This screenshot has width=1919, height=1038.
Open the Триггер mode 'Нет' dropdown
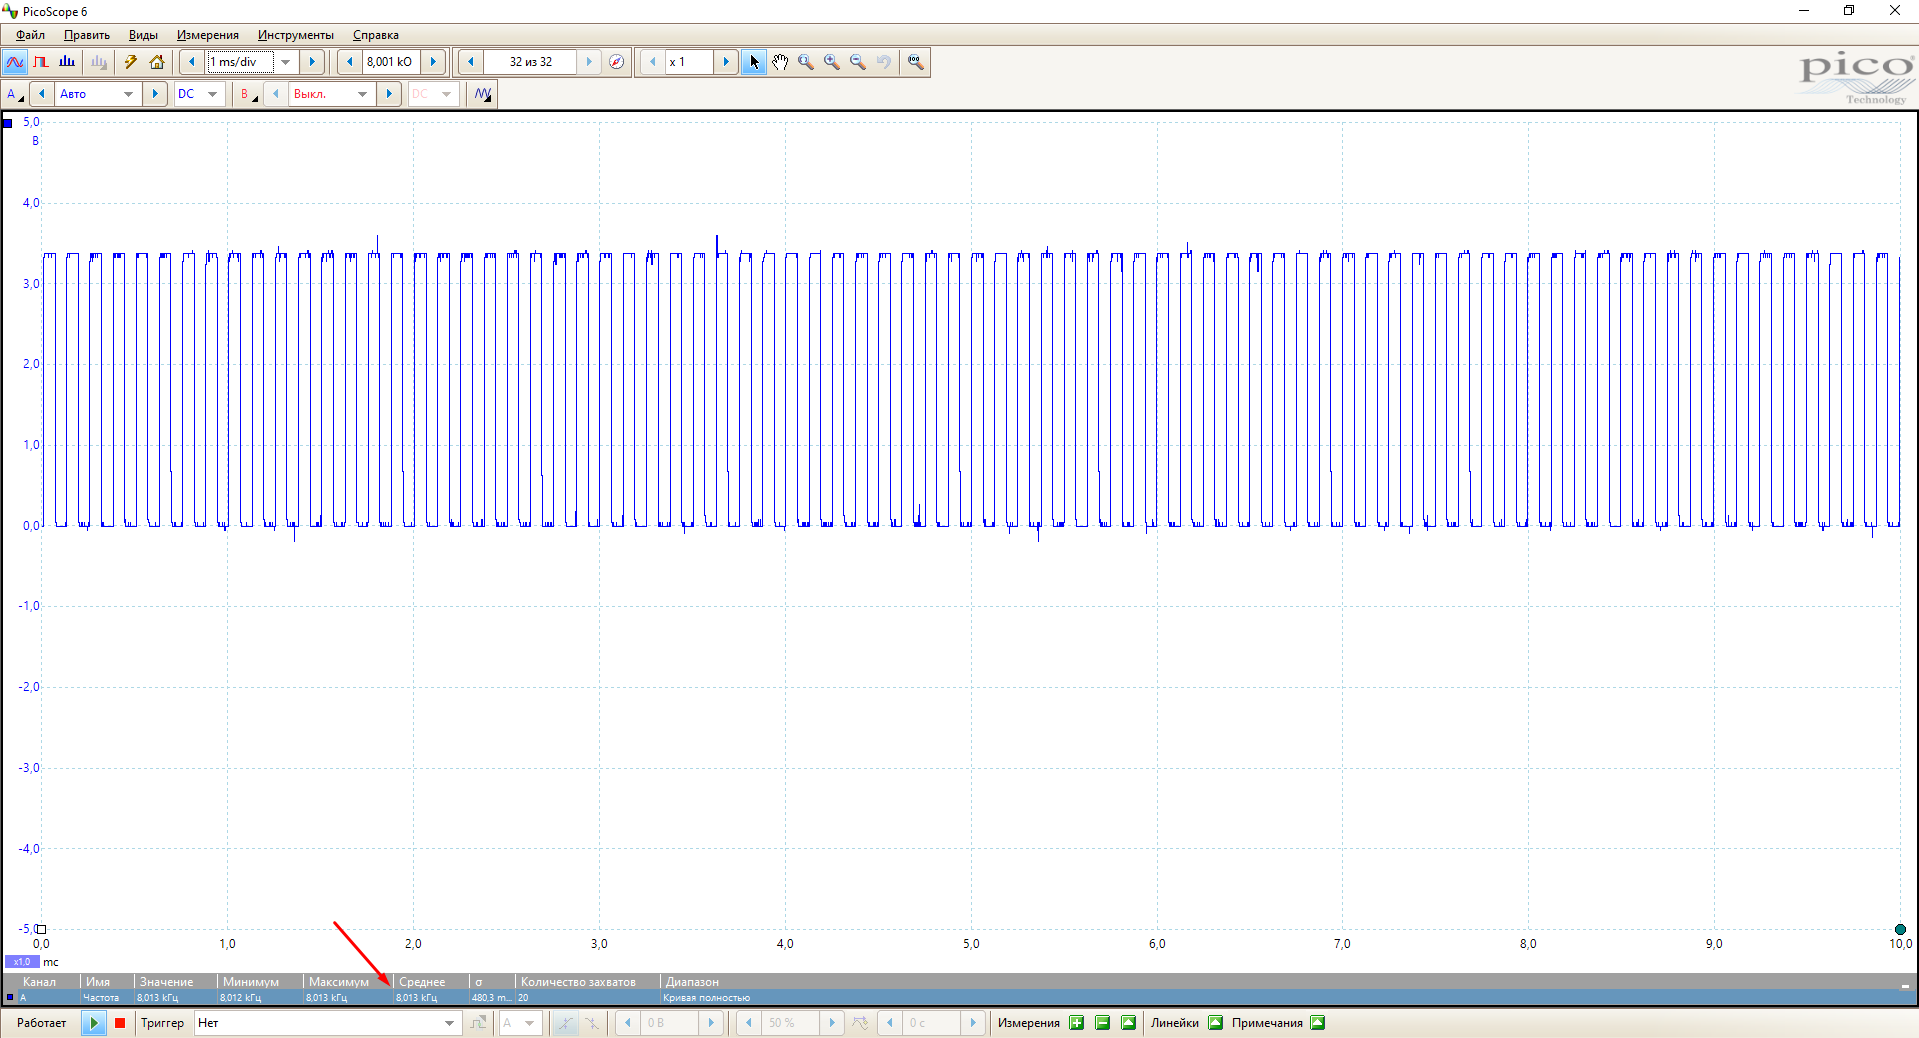pos(326,1023)
